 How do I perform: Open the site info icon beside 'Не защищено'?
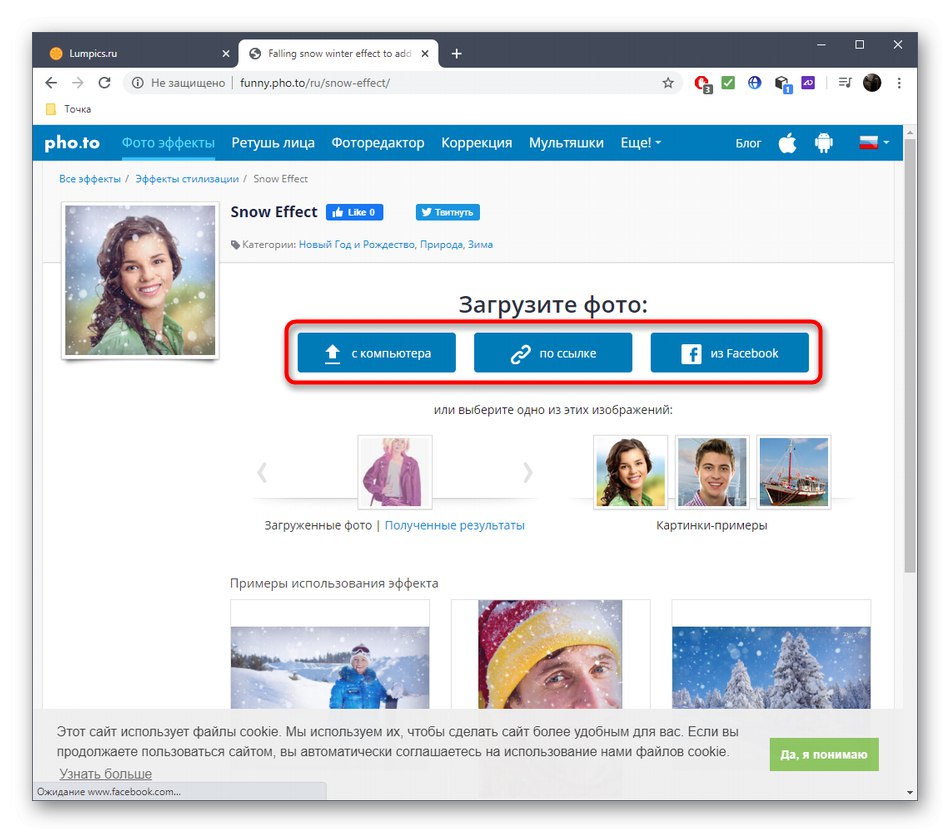138,83
